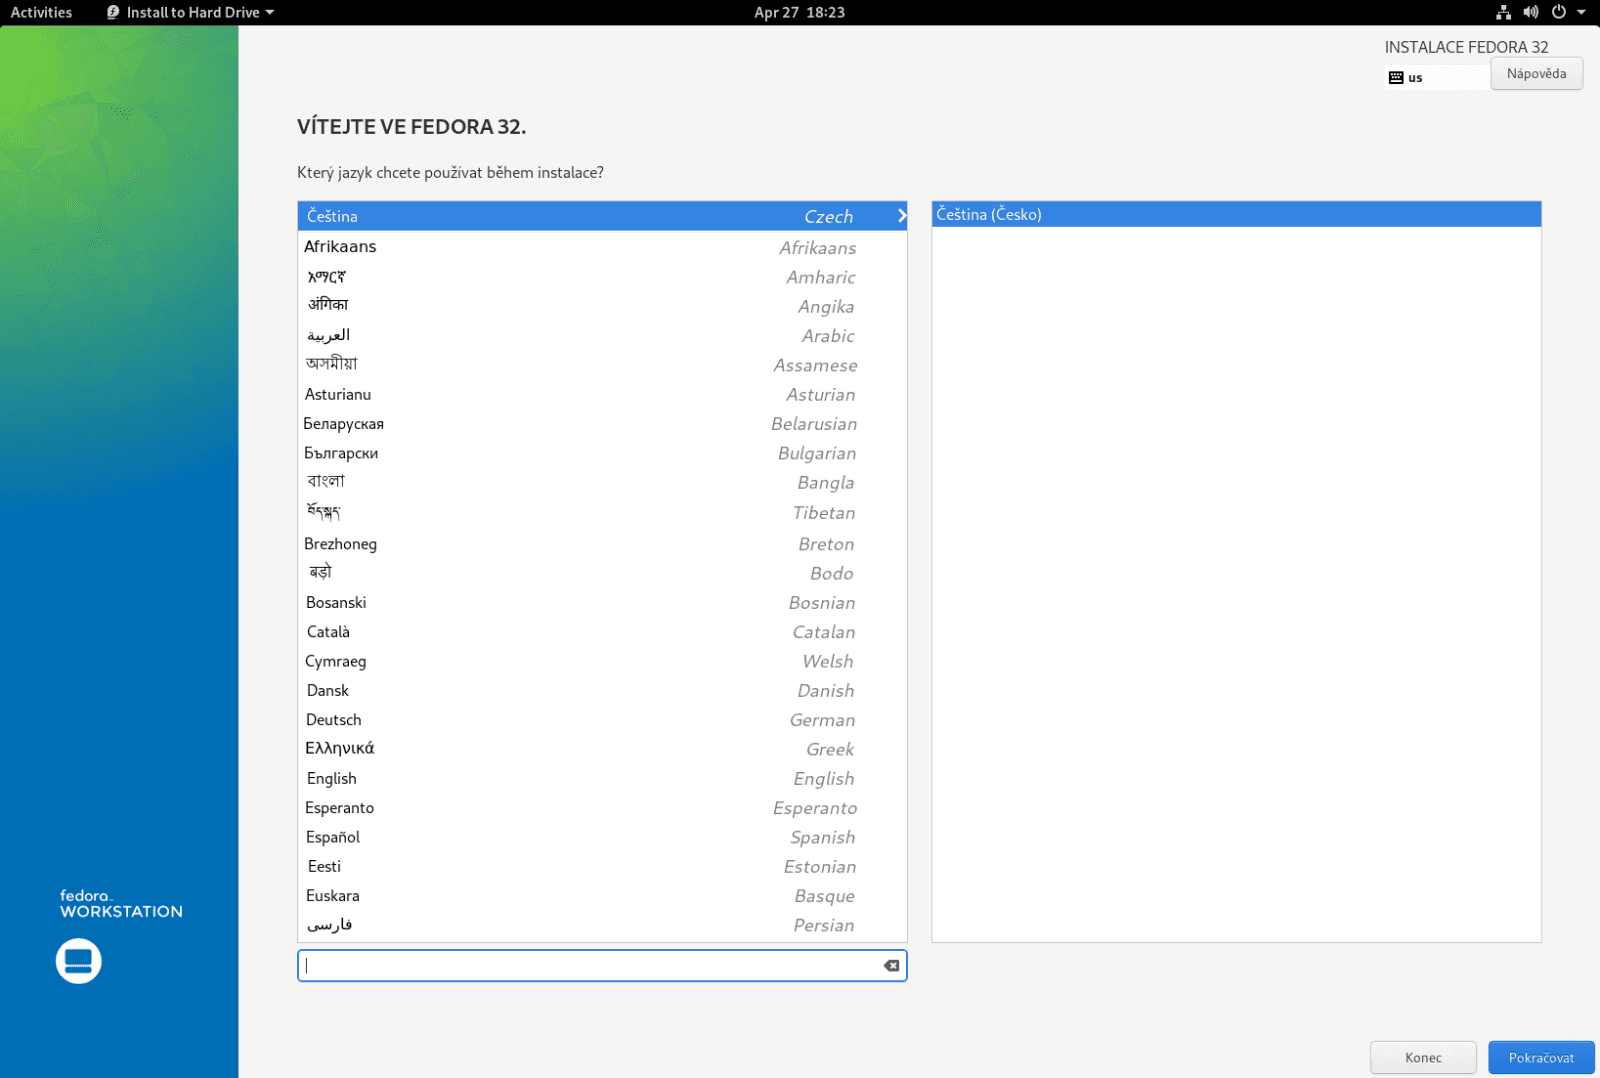Open Install to Hard Drive app menu
This screenshot has height=1078, width=1600.
190,12
